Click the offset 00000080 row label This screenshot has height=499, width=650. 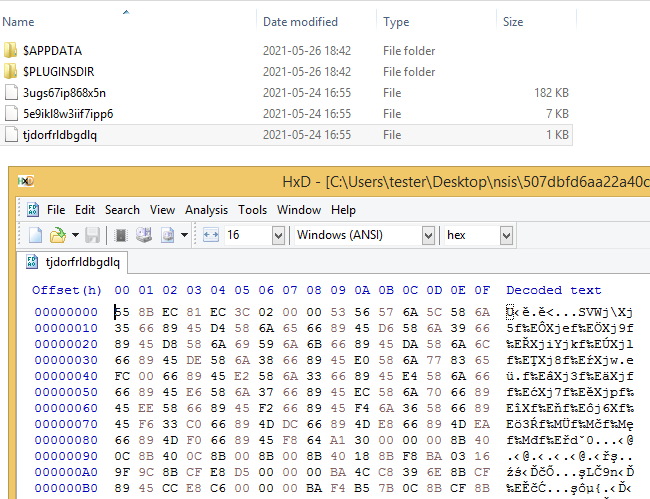[x=66, y=440]
